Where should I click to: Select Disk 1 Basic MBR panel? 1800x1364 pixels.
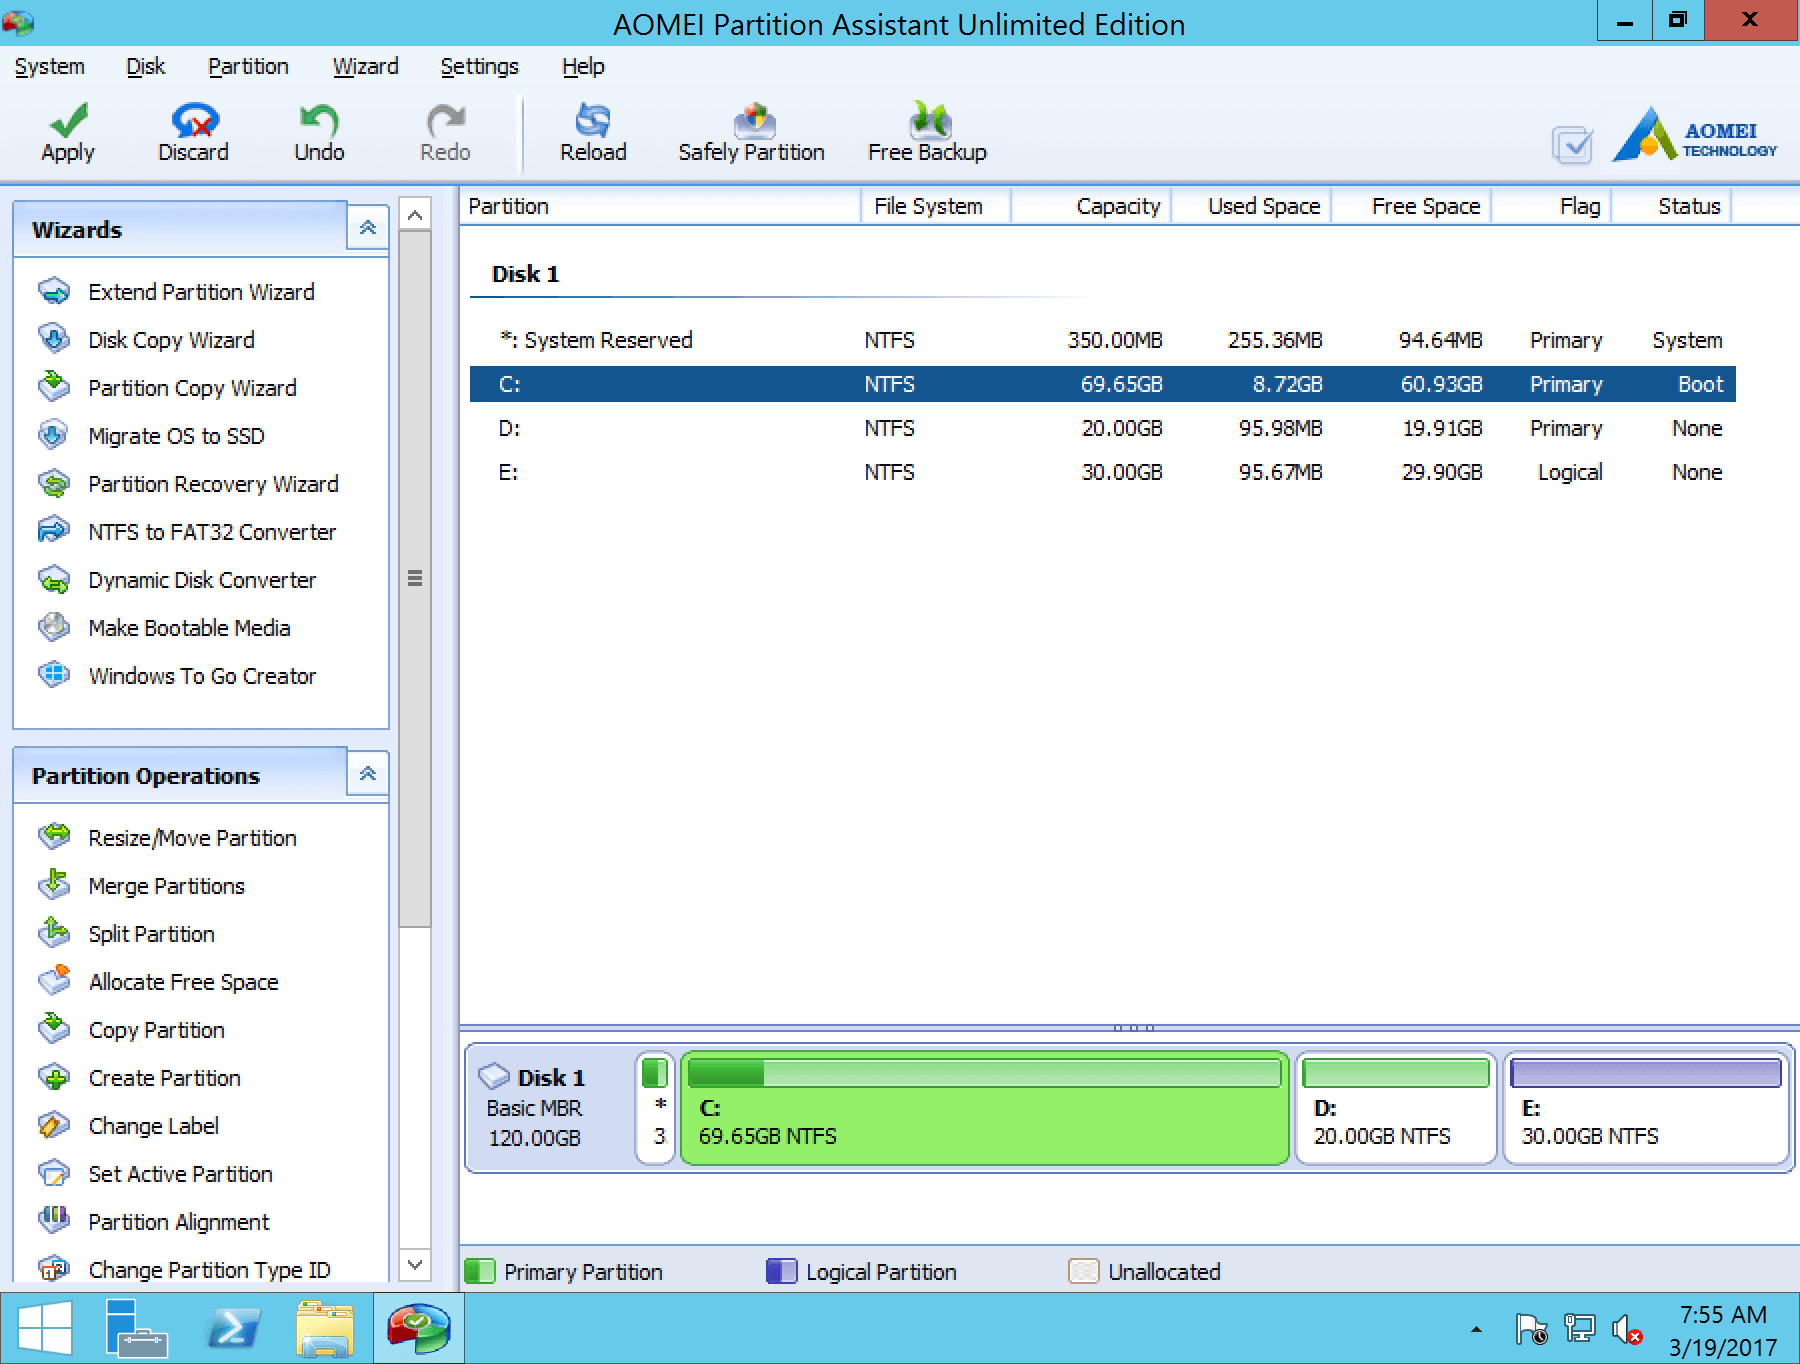point(549,1108)
